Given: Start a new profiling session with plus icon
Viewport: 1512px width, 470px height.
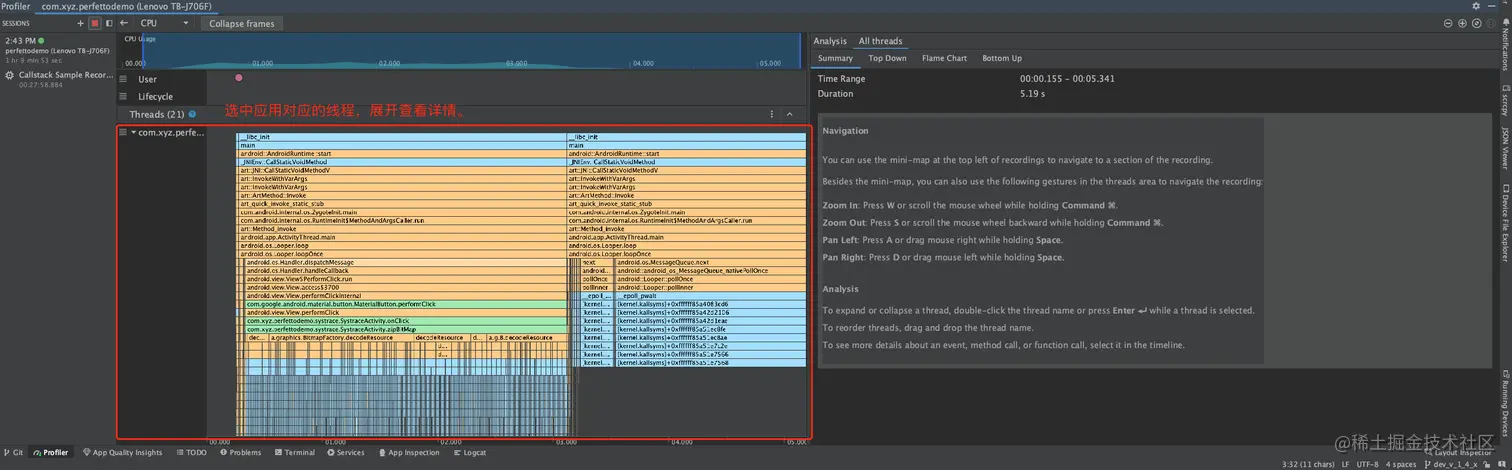Looking at the screenshot, I should click(x=81, y=22).
